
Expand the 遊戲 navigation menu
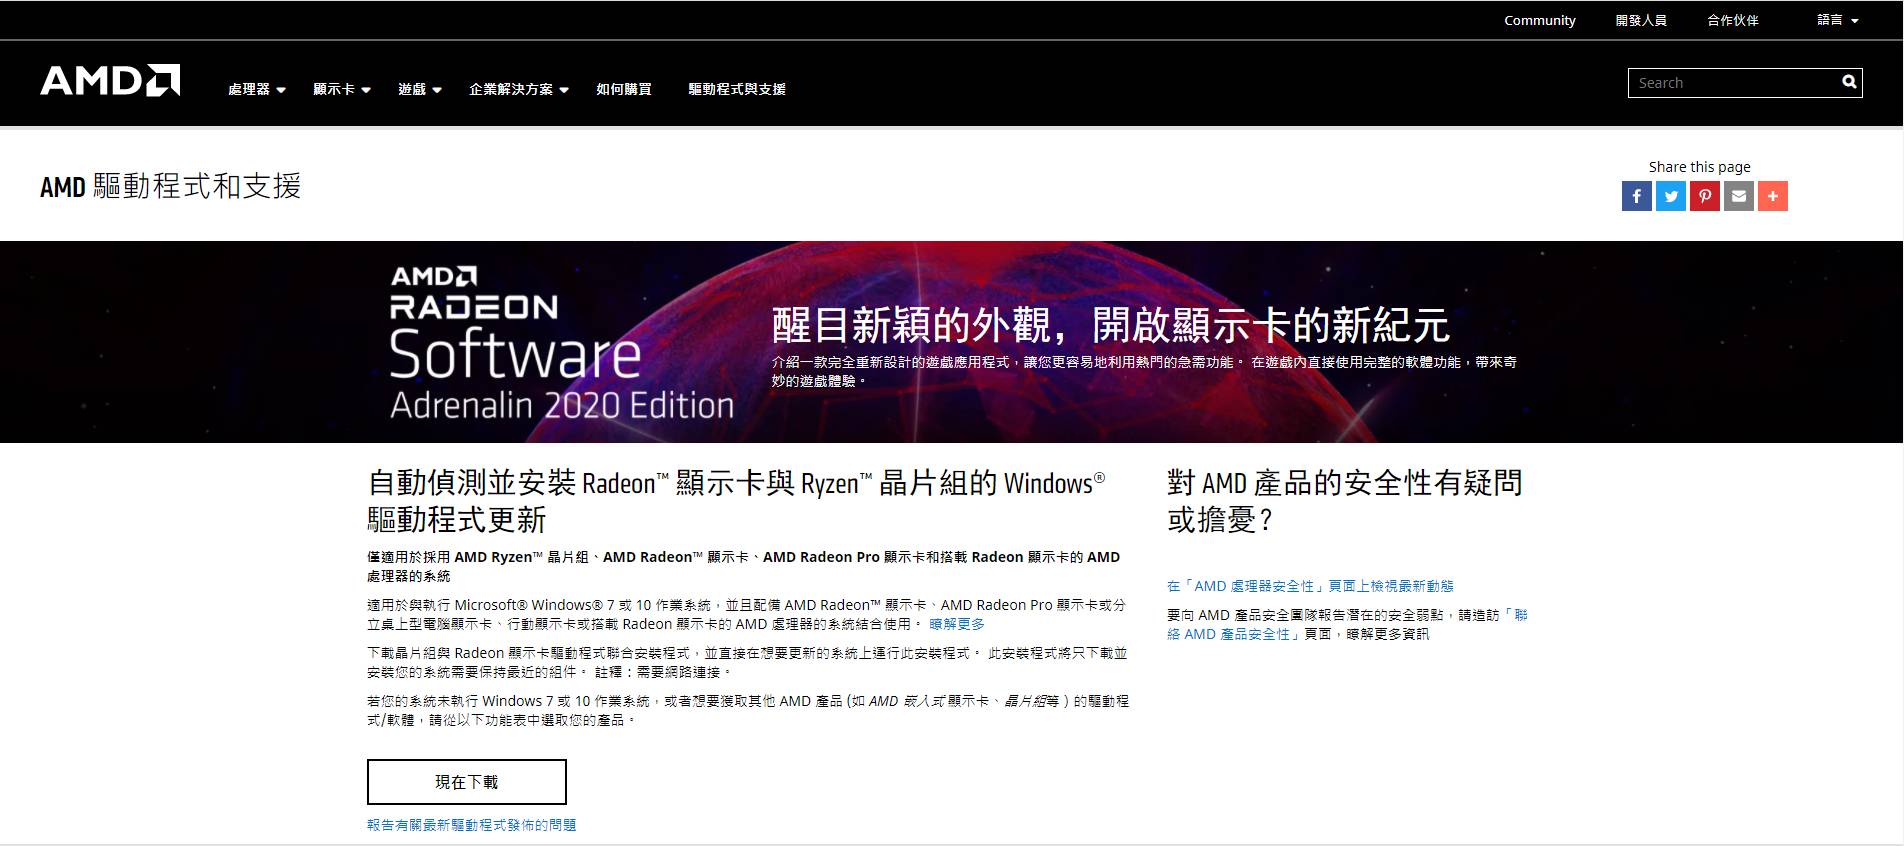(419, 89)
